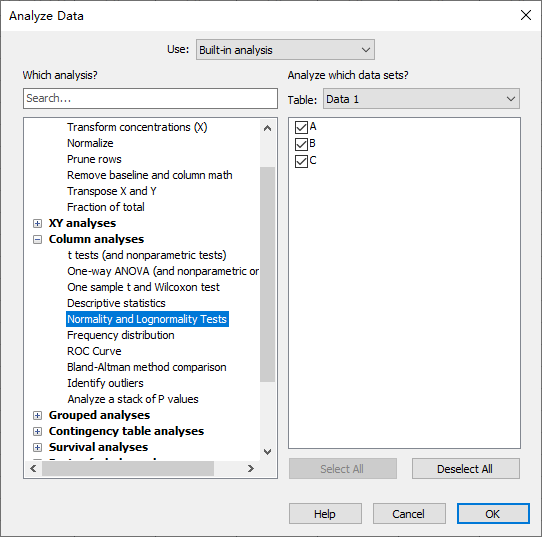The width and height of the screenshot is (542, 537).
Task: Click the analysis Search field
Action: pyautogui.click(x=150, y=98)
